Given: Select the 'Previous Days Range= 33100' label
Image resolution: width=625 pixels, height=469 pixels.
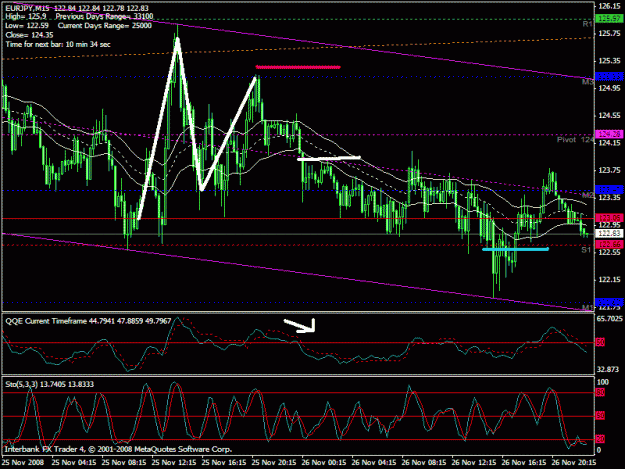Looking at the screenshot, I should [x=104, y=17].
